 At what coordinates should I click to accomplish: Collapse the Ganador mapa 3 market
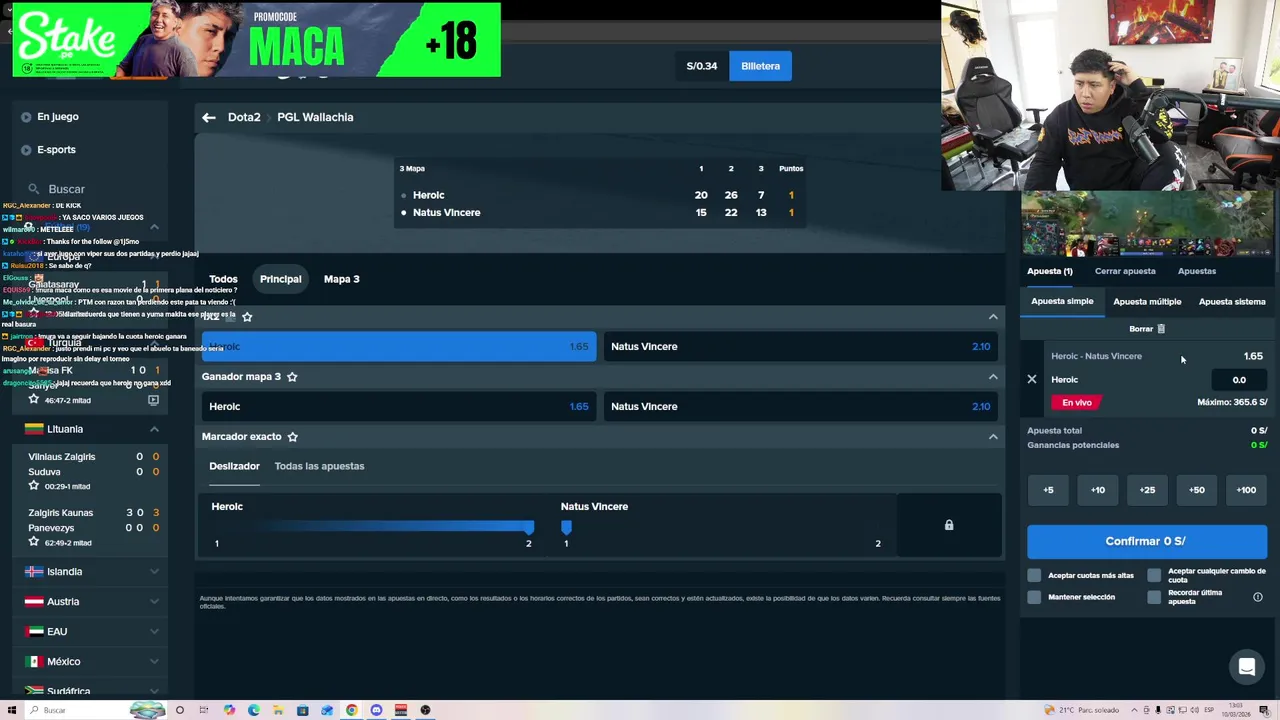(x=993, y=377)
